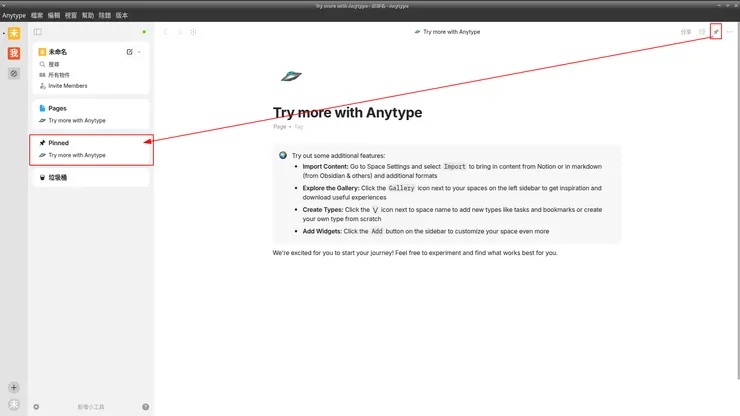Click the globe emoji in the callout

coord(283,155)
